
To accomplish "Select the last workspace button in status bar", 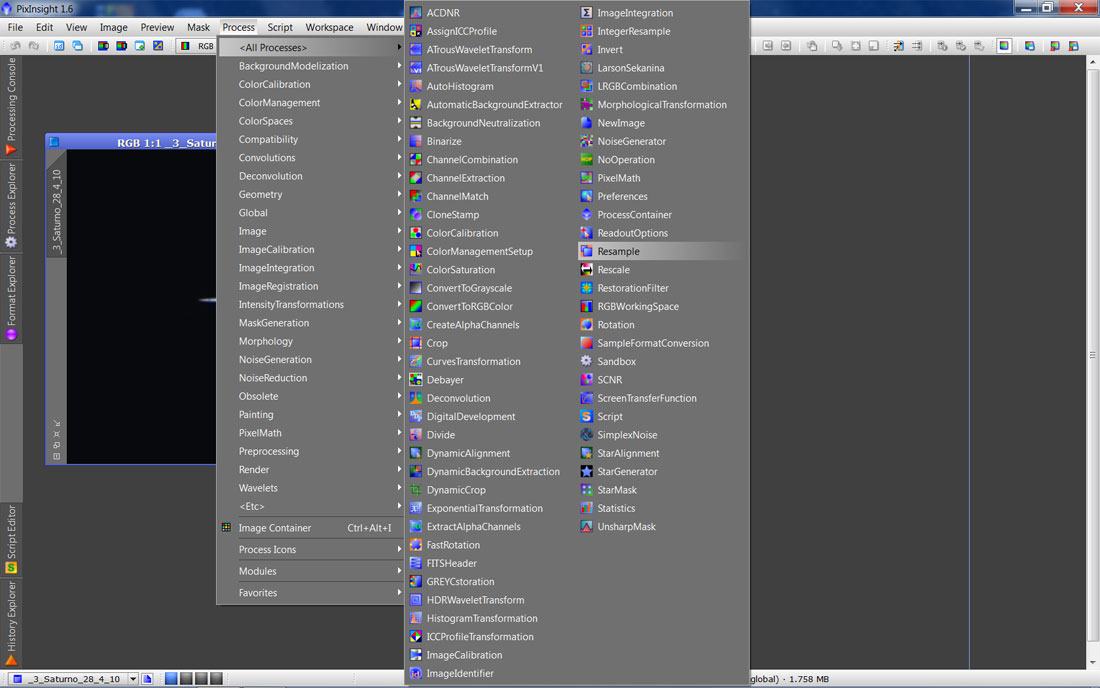I will (217, 678).
